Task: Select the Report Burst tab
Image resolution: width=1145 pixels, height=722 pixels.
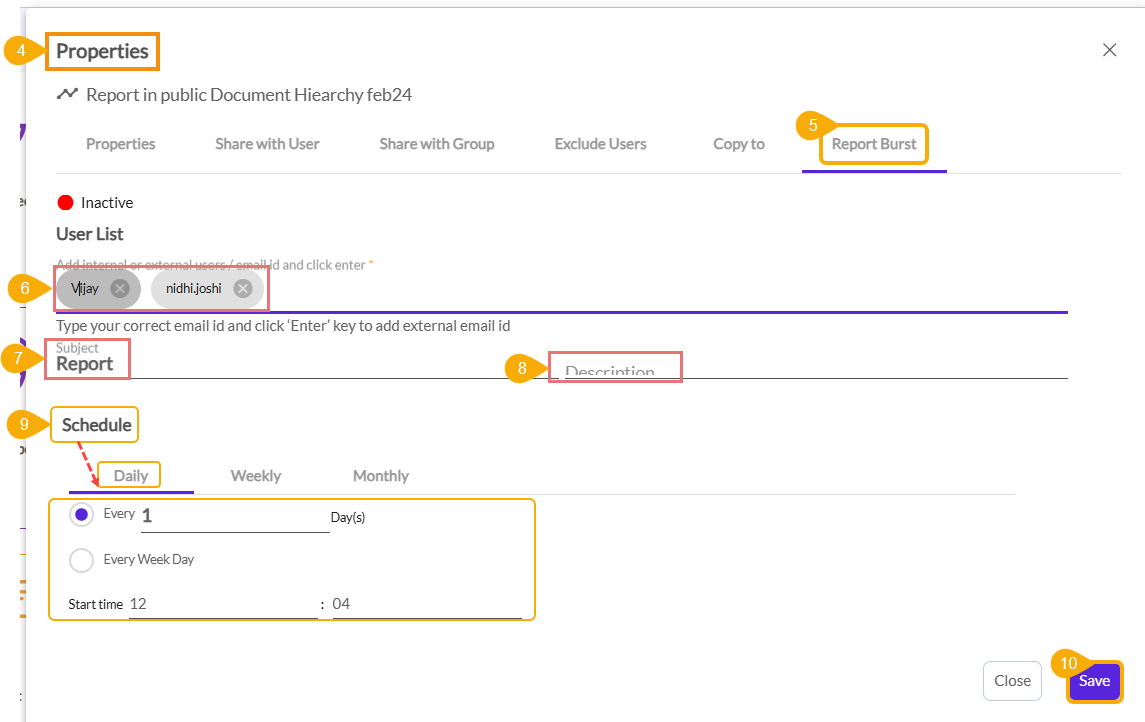Action: (874, 144)
